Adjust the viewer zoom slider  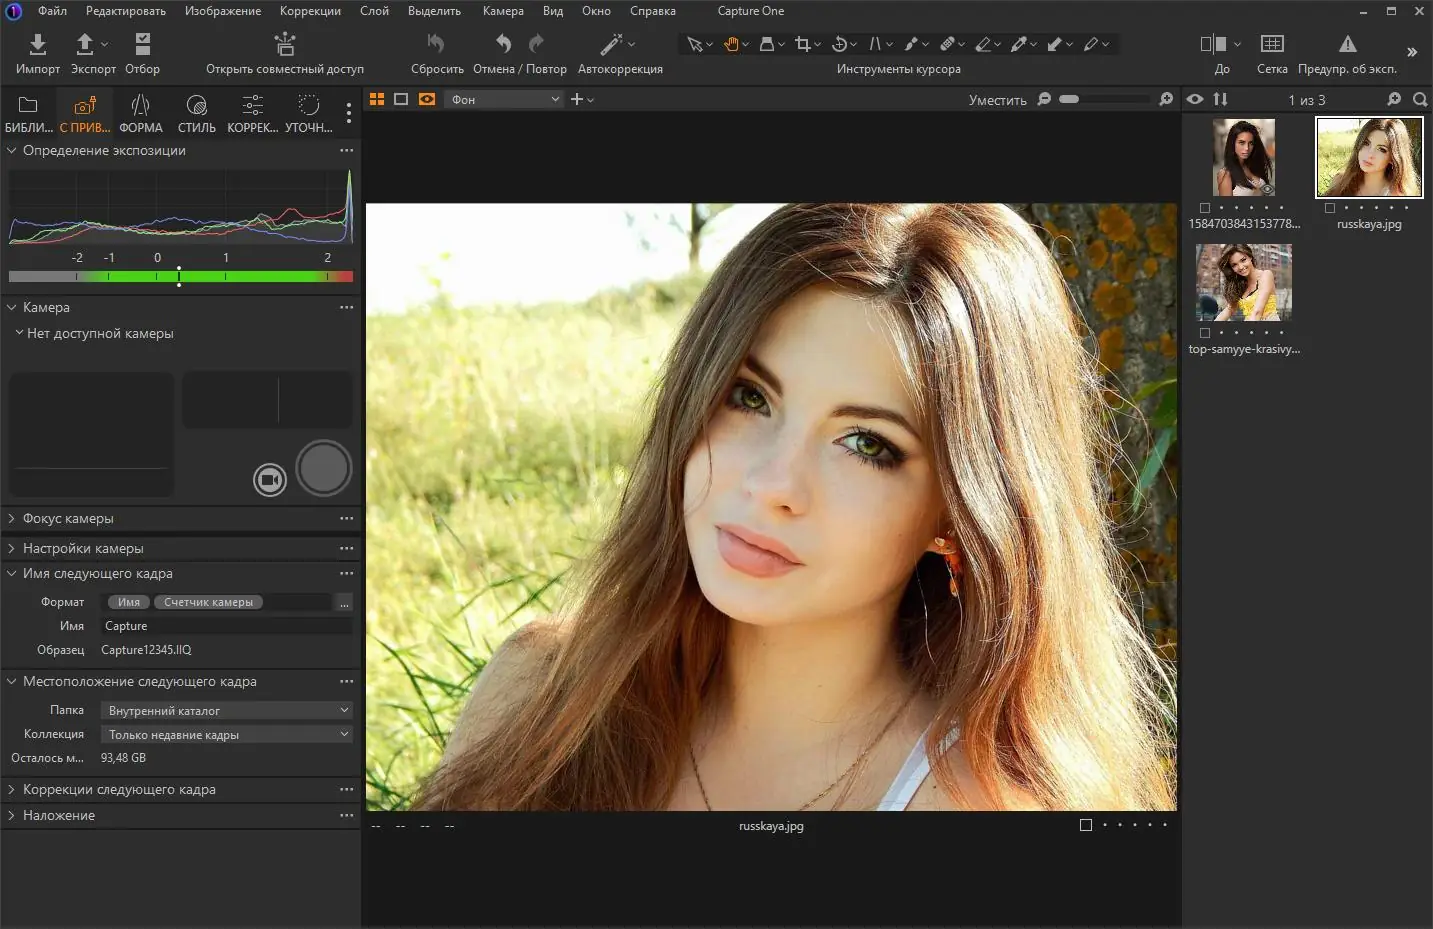coord(1070,99)
